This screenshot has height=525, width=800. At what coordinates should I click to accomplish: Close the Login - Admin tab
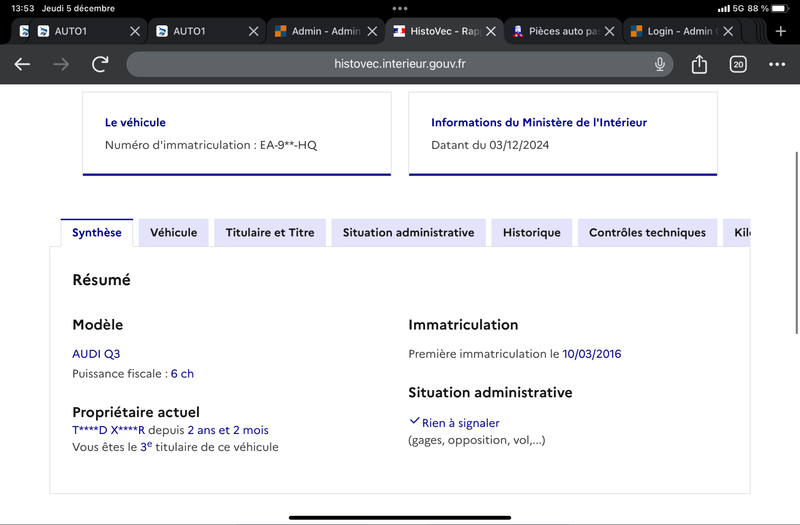point(728,31)
